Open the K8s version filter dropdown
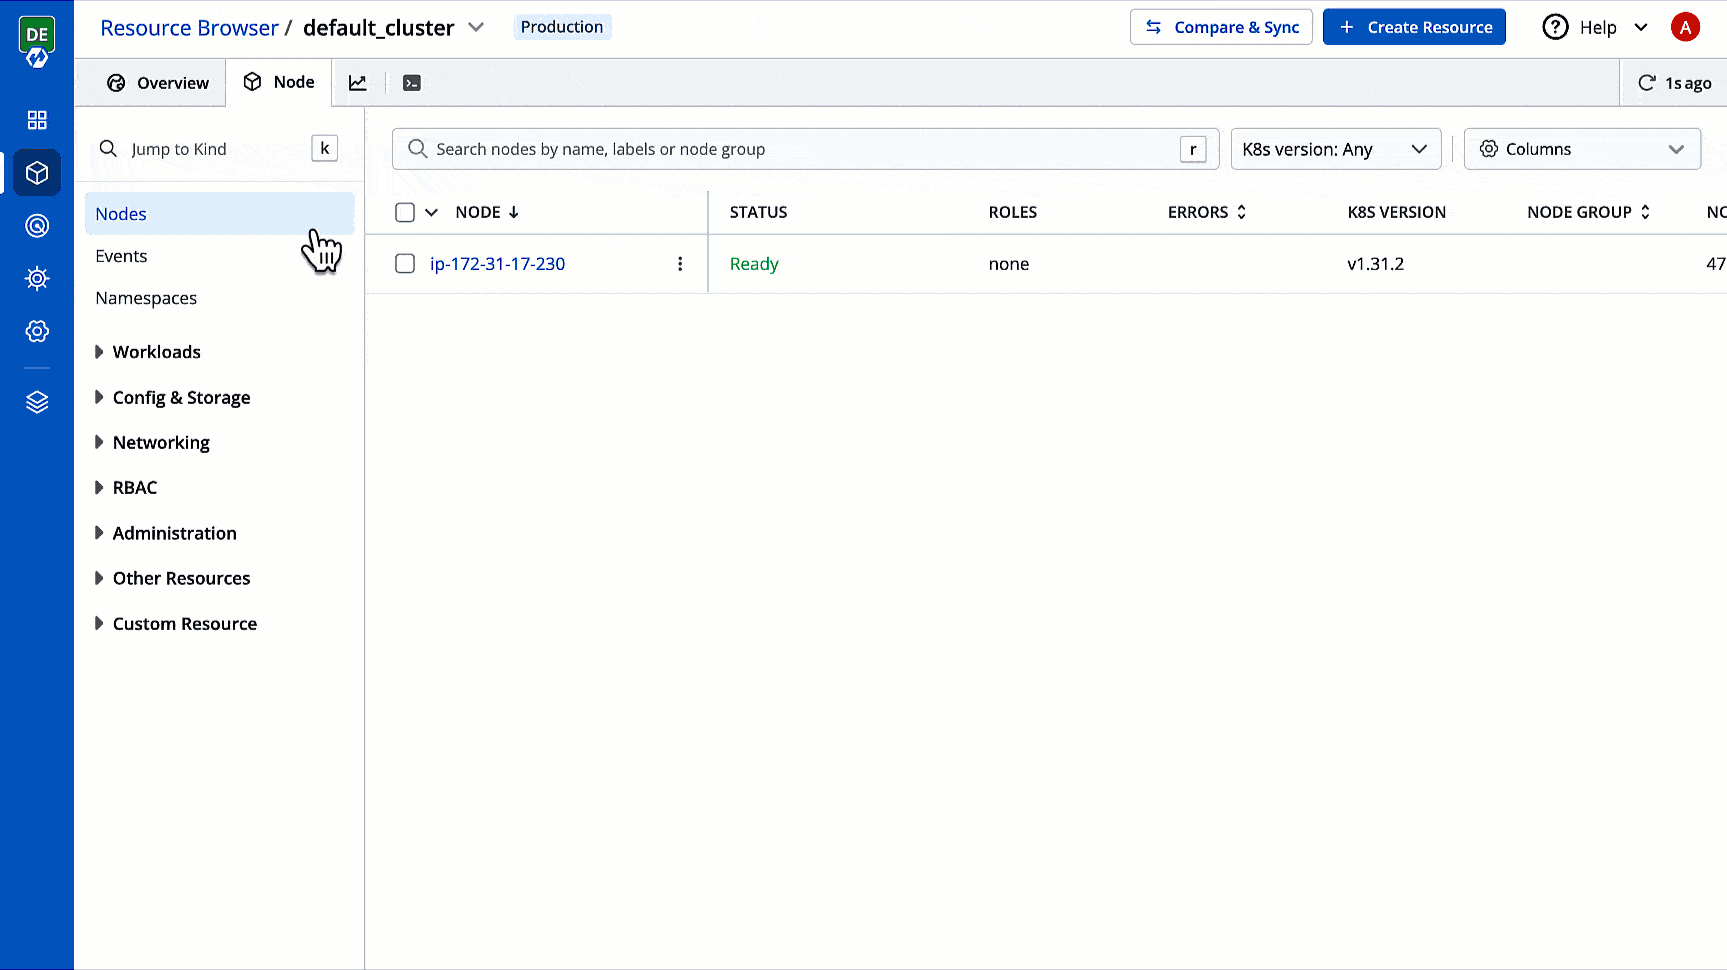 point(1335,148)
